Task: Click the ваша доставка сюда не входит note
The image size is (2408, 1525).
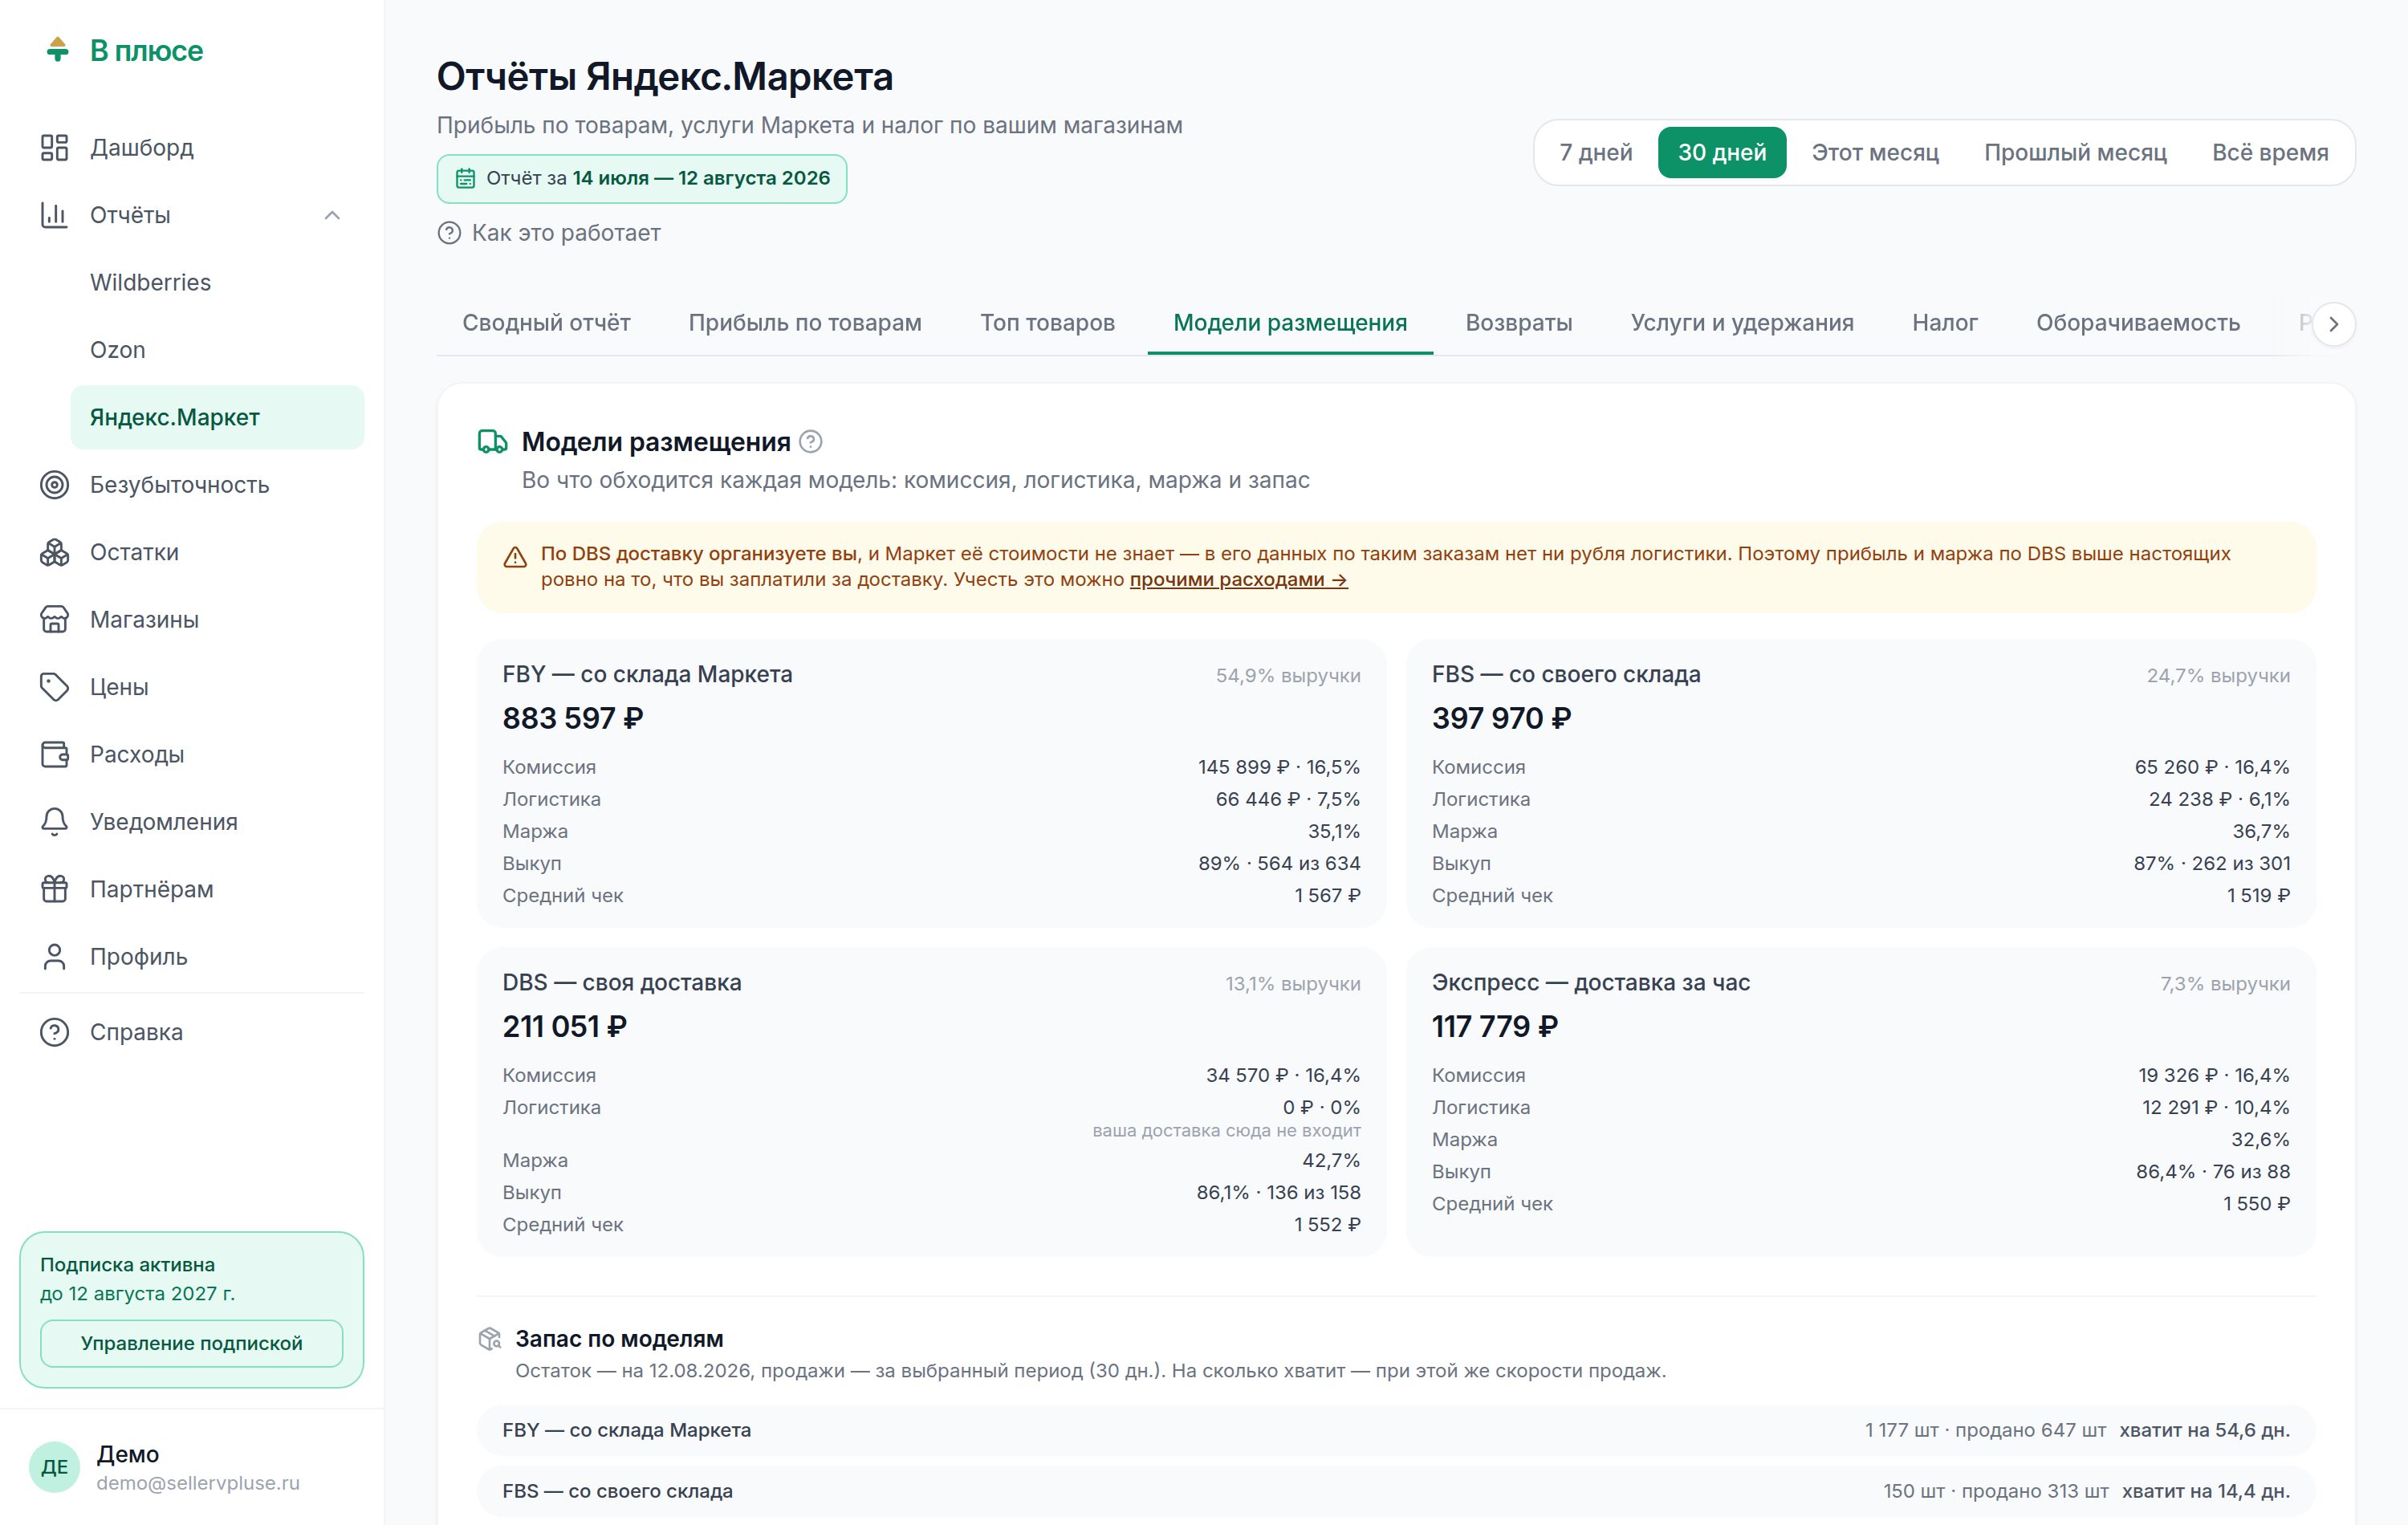Action: coord(1226,1131)
